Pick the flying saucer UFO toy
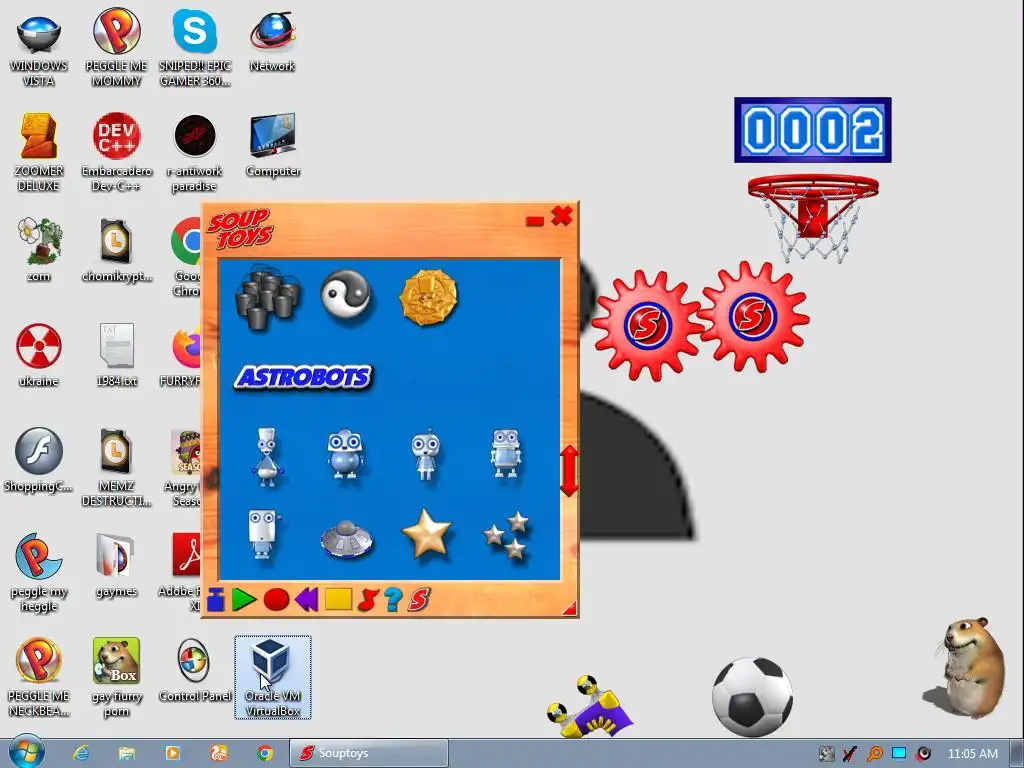 [x=346, y=538]
